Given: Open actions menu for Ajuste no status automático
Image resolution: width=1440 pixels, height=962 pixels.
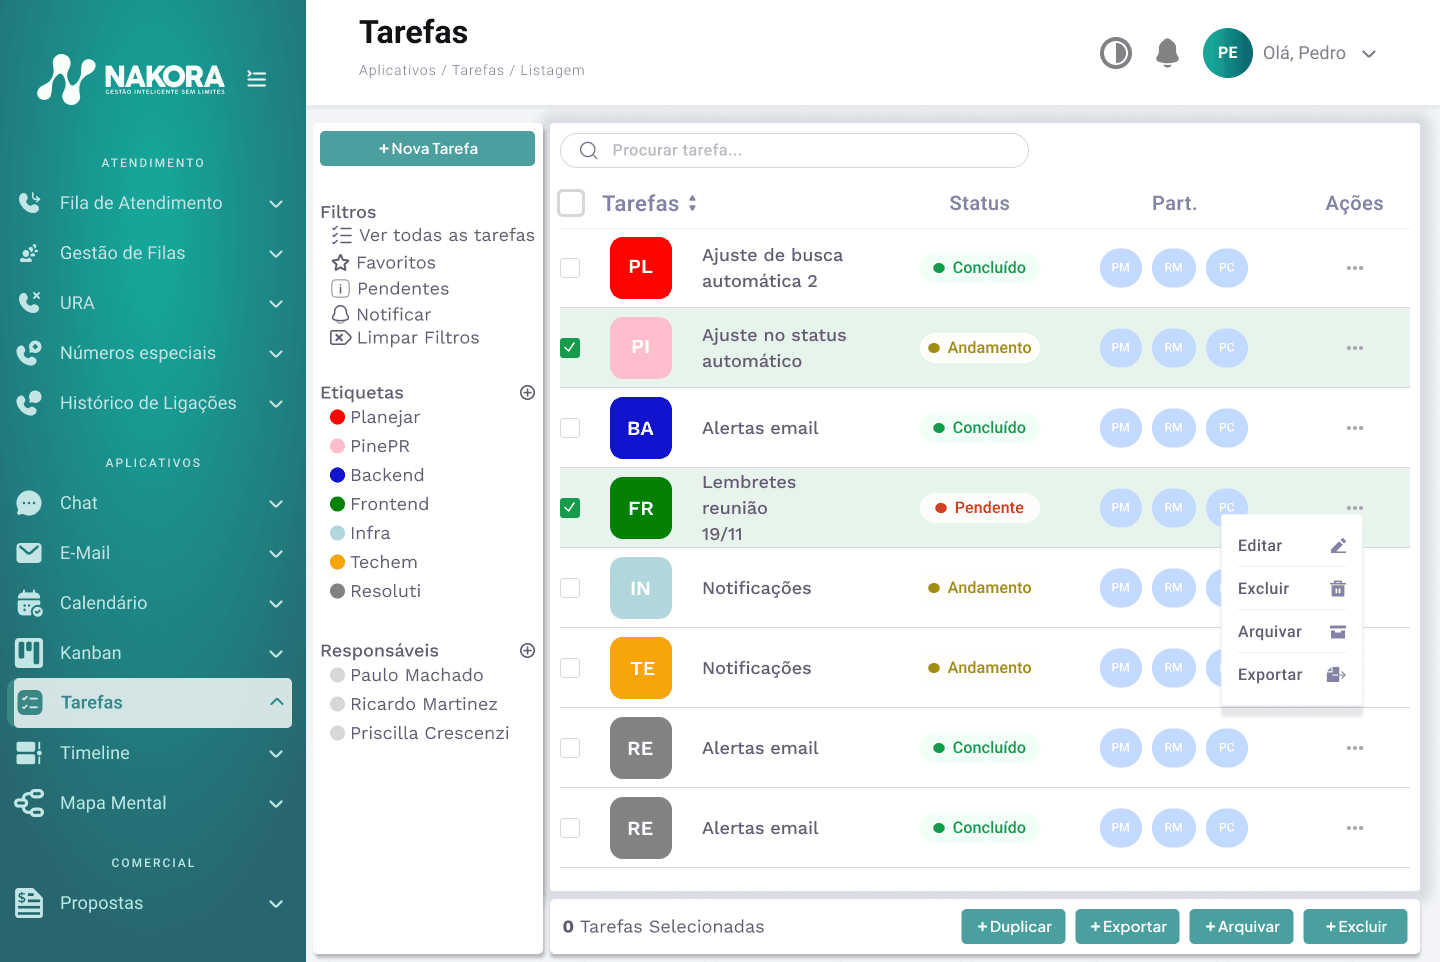Looking at the screenshot, I should [x=1355, y=348].
